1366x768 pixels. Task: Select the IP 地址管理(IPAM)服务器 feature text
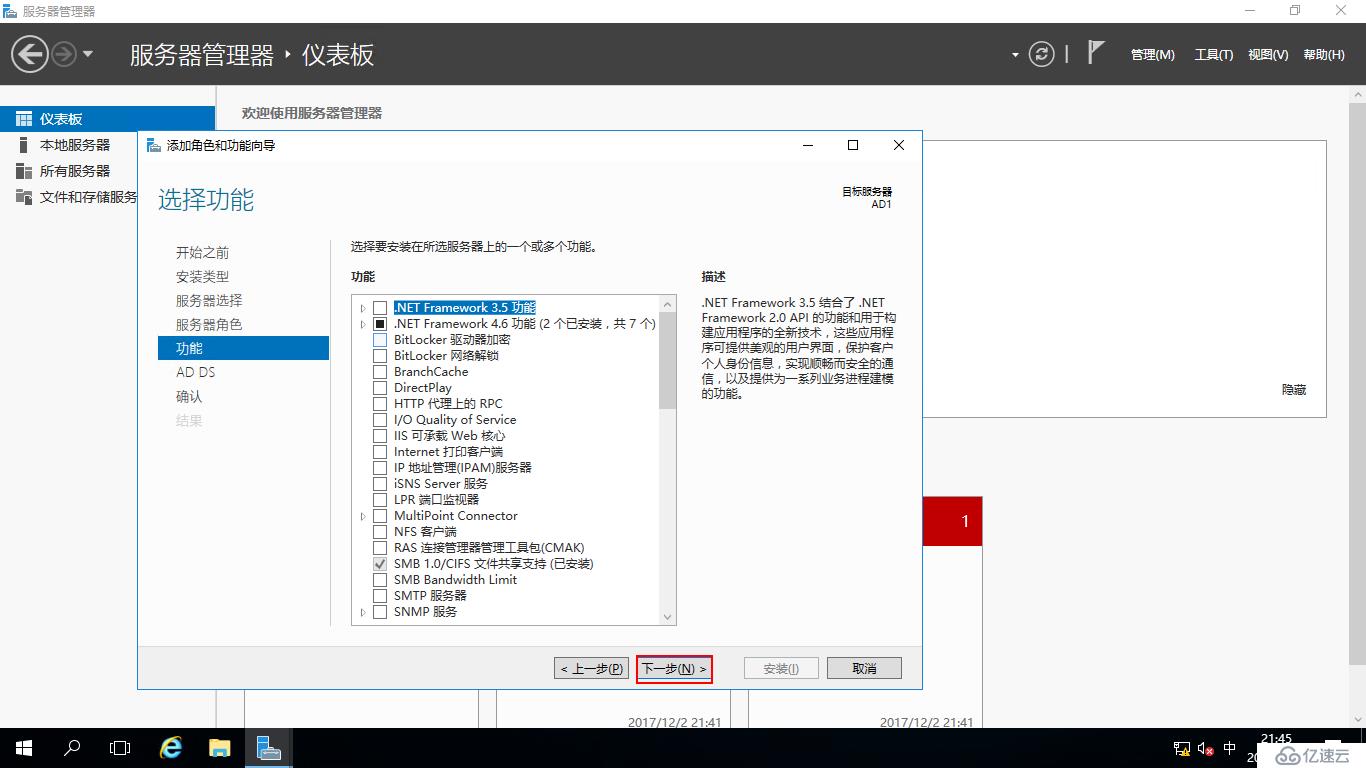point(463,468)
